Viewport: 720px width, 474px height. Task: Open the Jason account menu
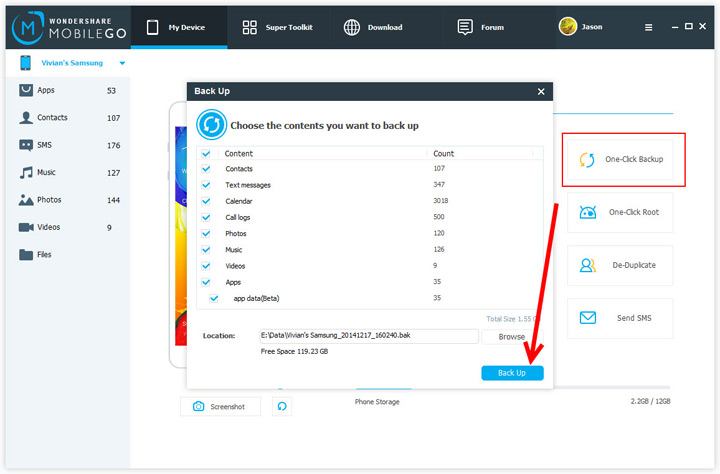click(586, 27)
